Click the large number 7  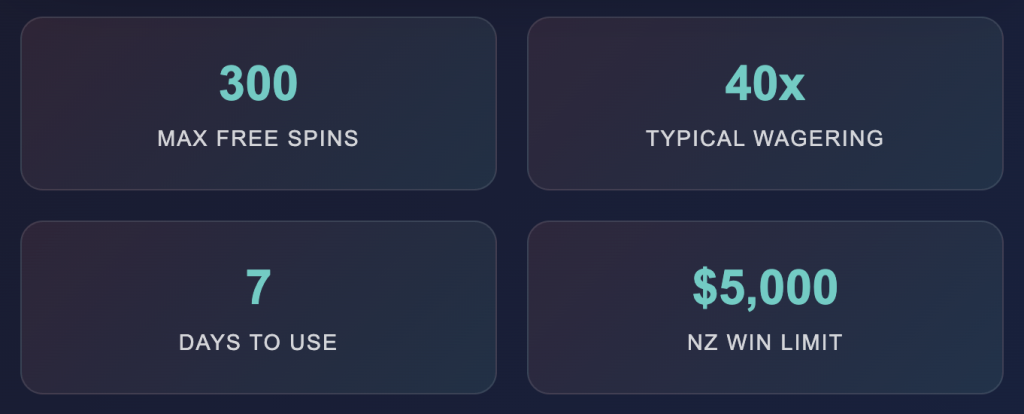pos(258,288)
